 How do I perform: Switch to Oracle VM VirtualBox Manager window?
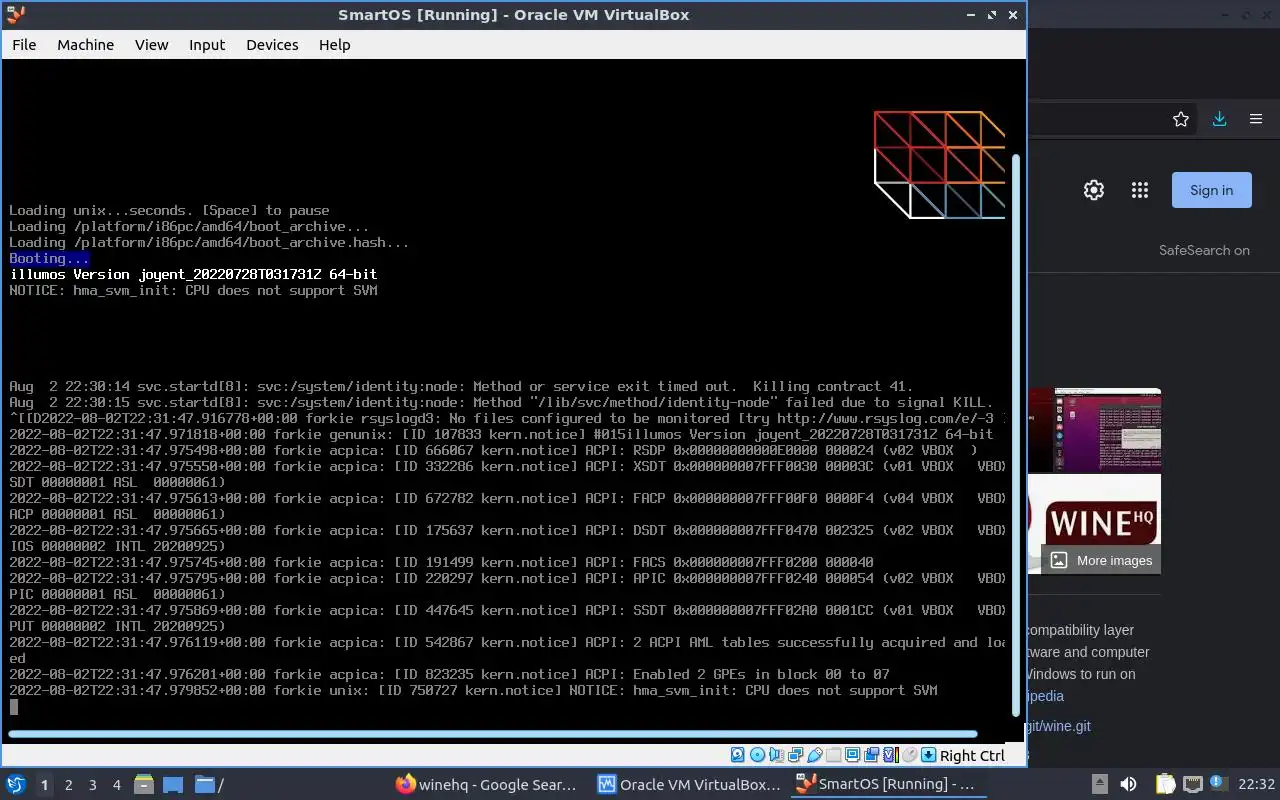pyautogui.click(x=689, y=785)
